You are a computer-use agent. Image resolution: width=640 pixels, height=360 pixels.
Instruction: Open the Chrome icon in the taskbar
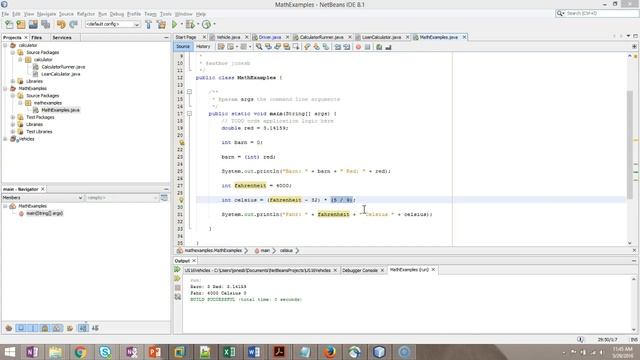pos(80,352)
